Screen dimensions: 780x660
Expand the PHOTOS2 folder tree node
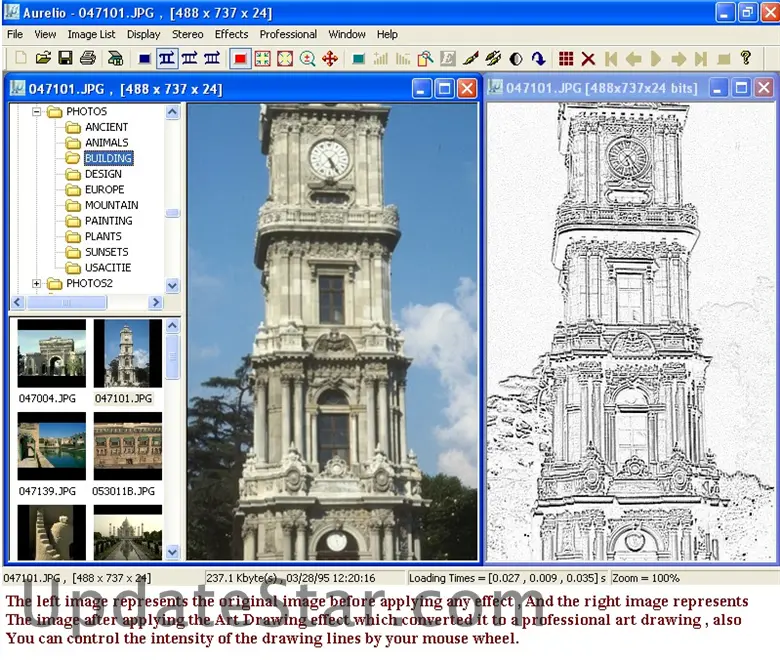(37, 283)
